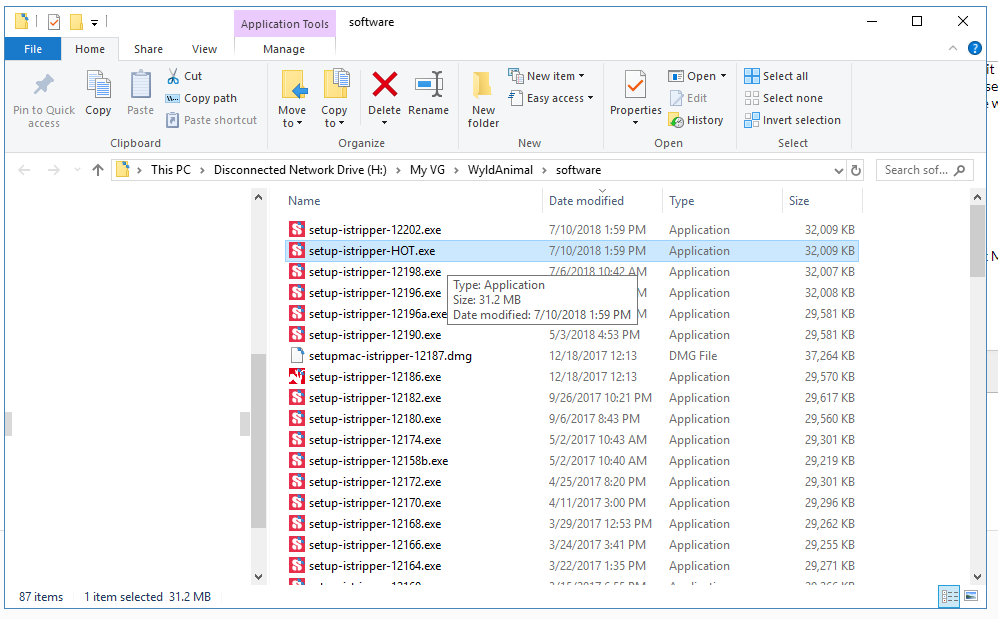Open the File menu tab
The image size is (998, 619).
pyautogui.click(x=33, y=49)
